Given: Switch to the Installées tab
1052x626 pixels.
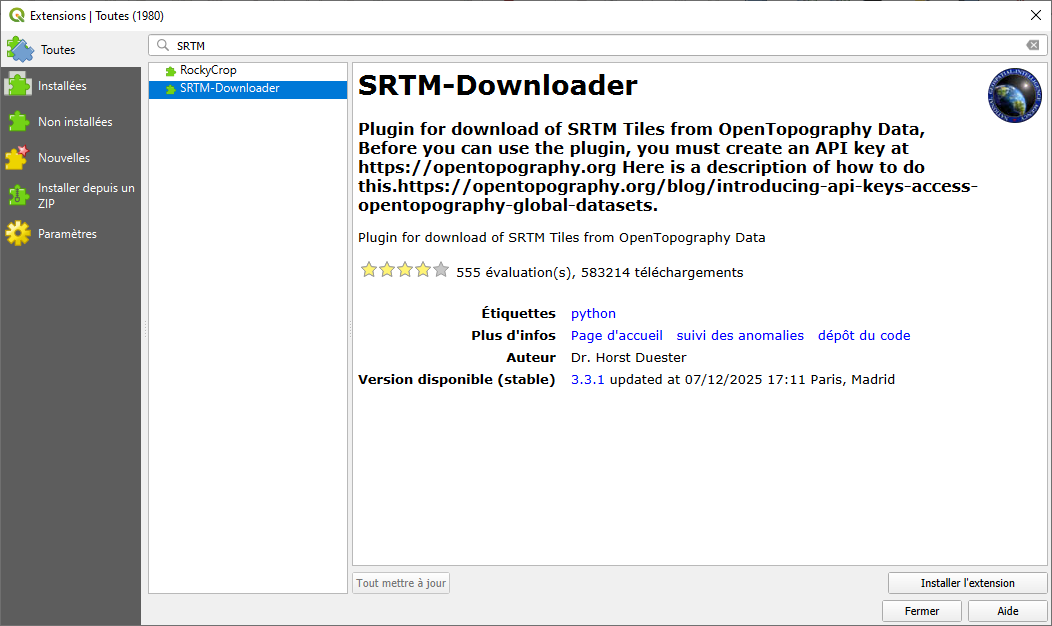Looking at the screenshot, I should 62,86.
